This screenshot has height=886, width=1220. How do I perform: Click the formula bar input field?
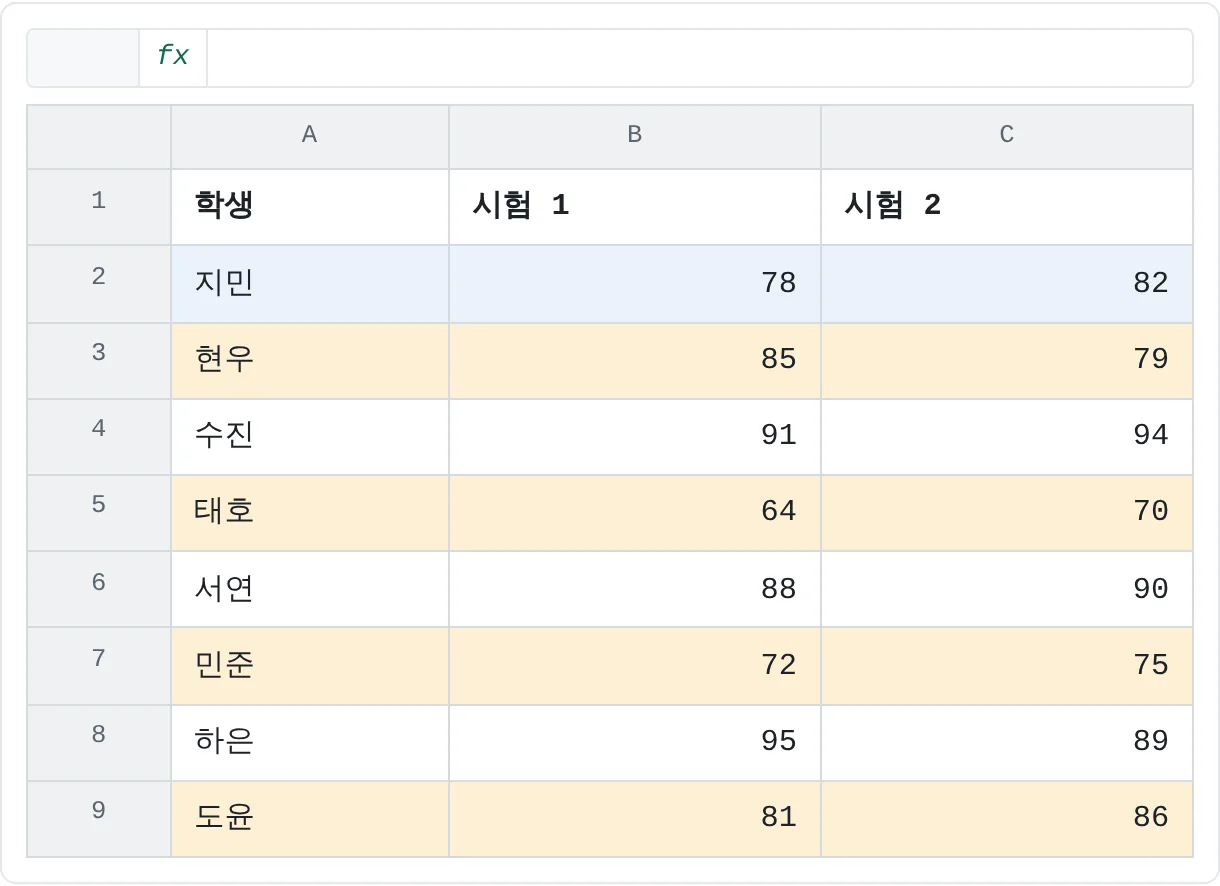699,57
